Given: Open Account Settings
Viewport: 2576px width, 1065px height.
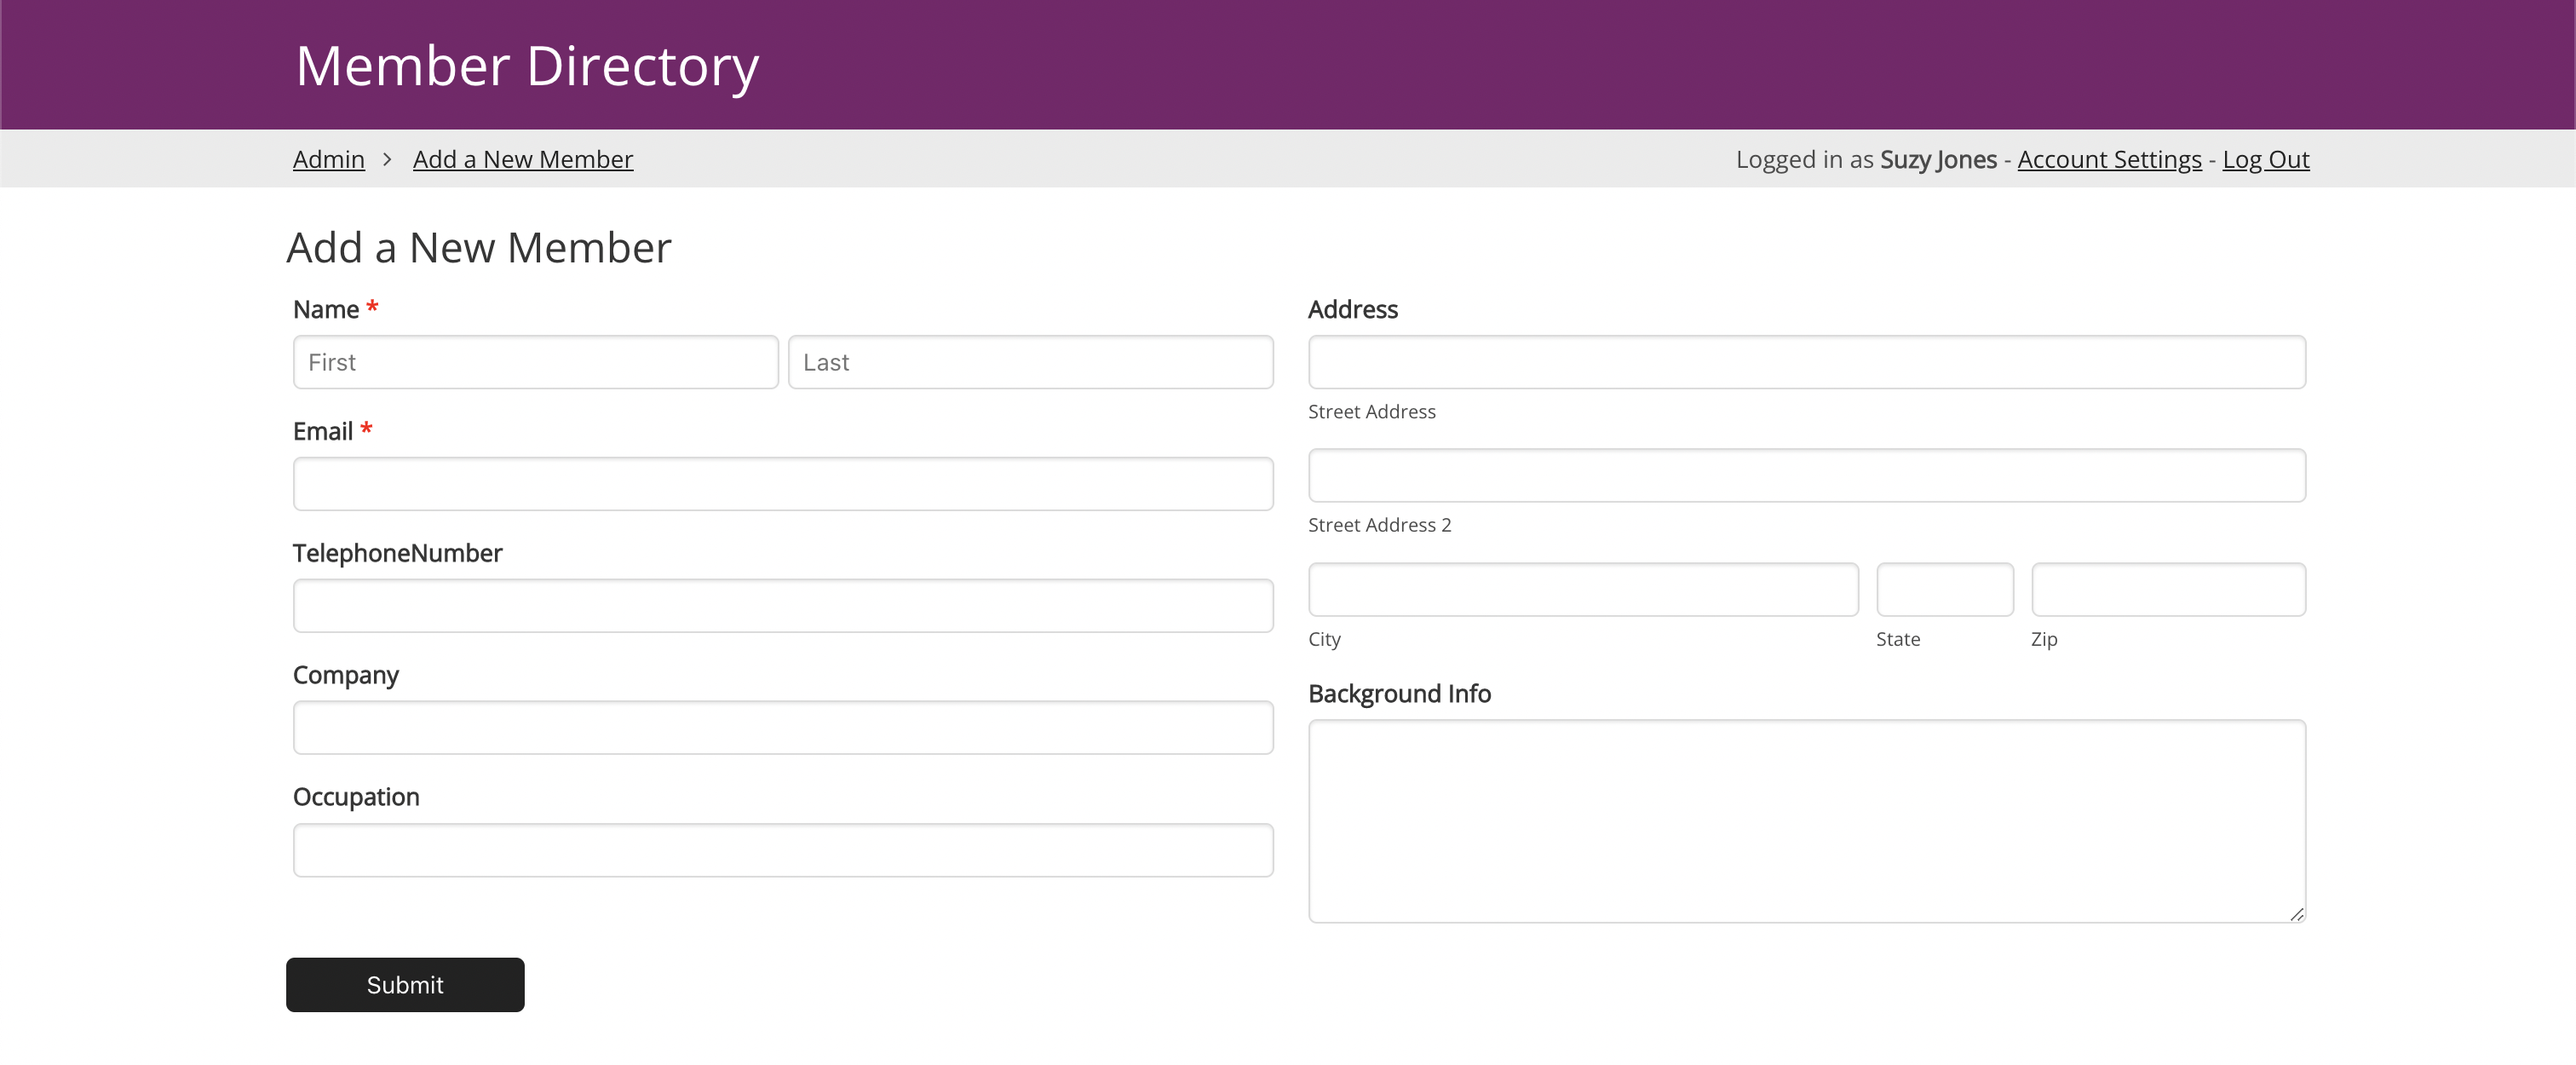Looking at the screenshot, I should click(2109, 160).
